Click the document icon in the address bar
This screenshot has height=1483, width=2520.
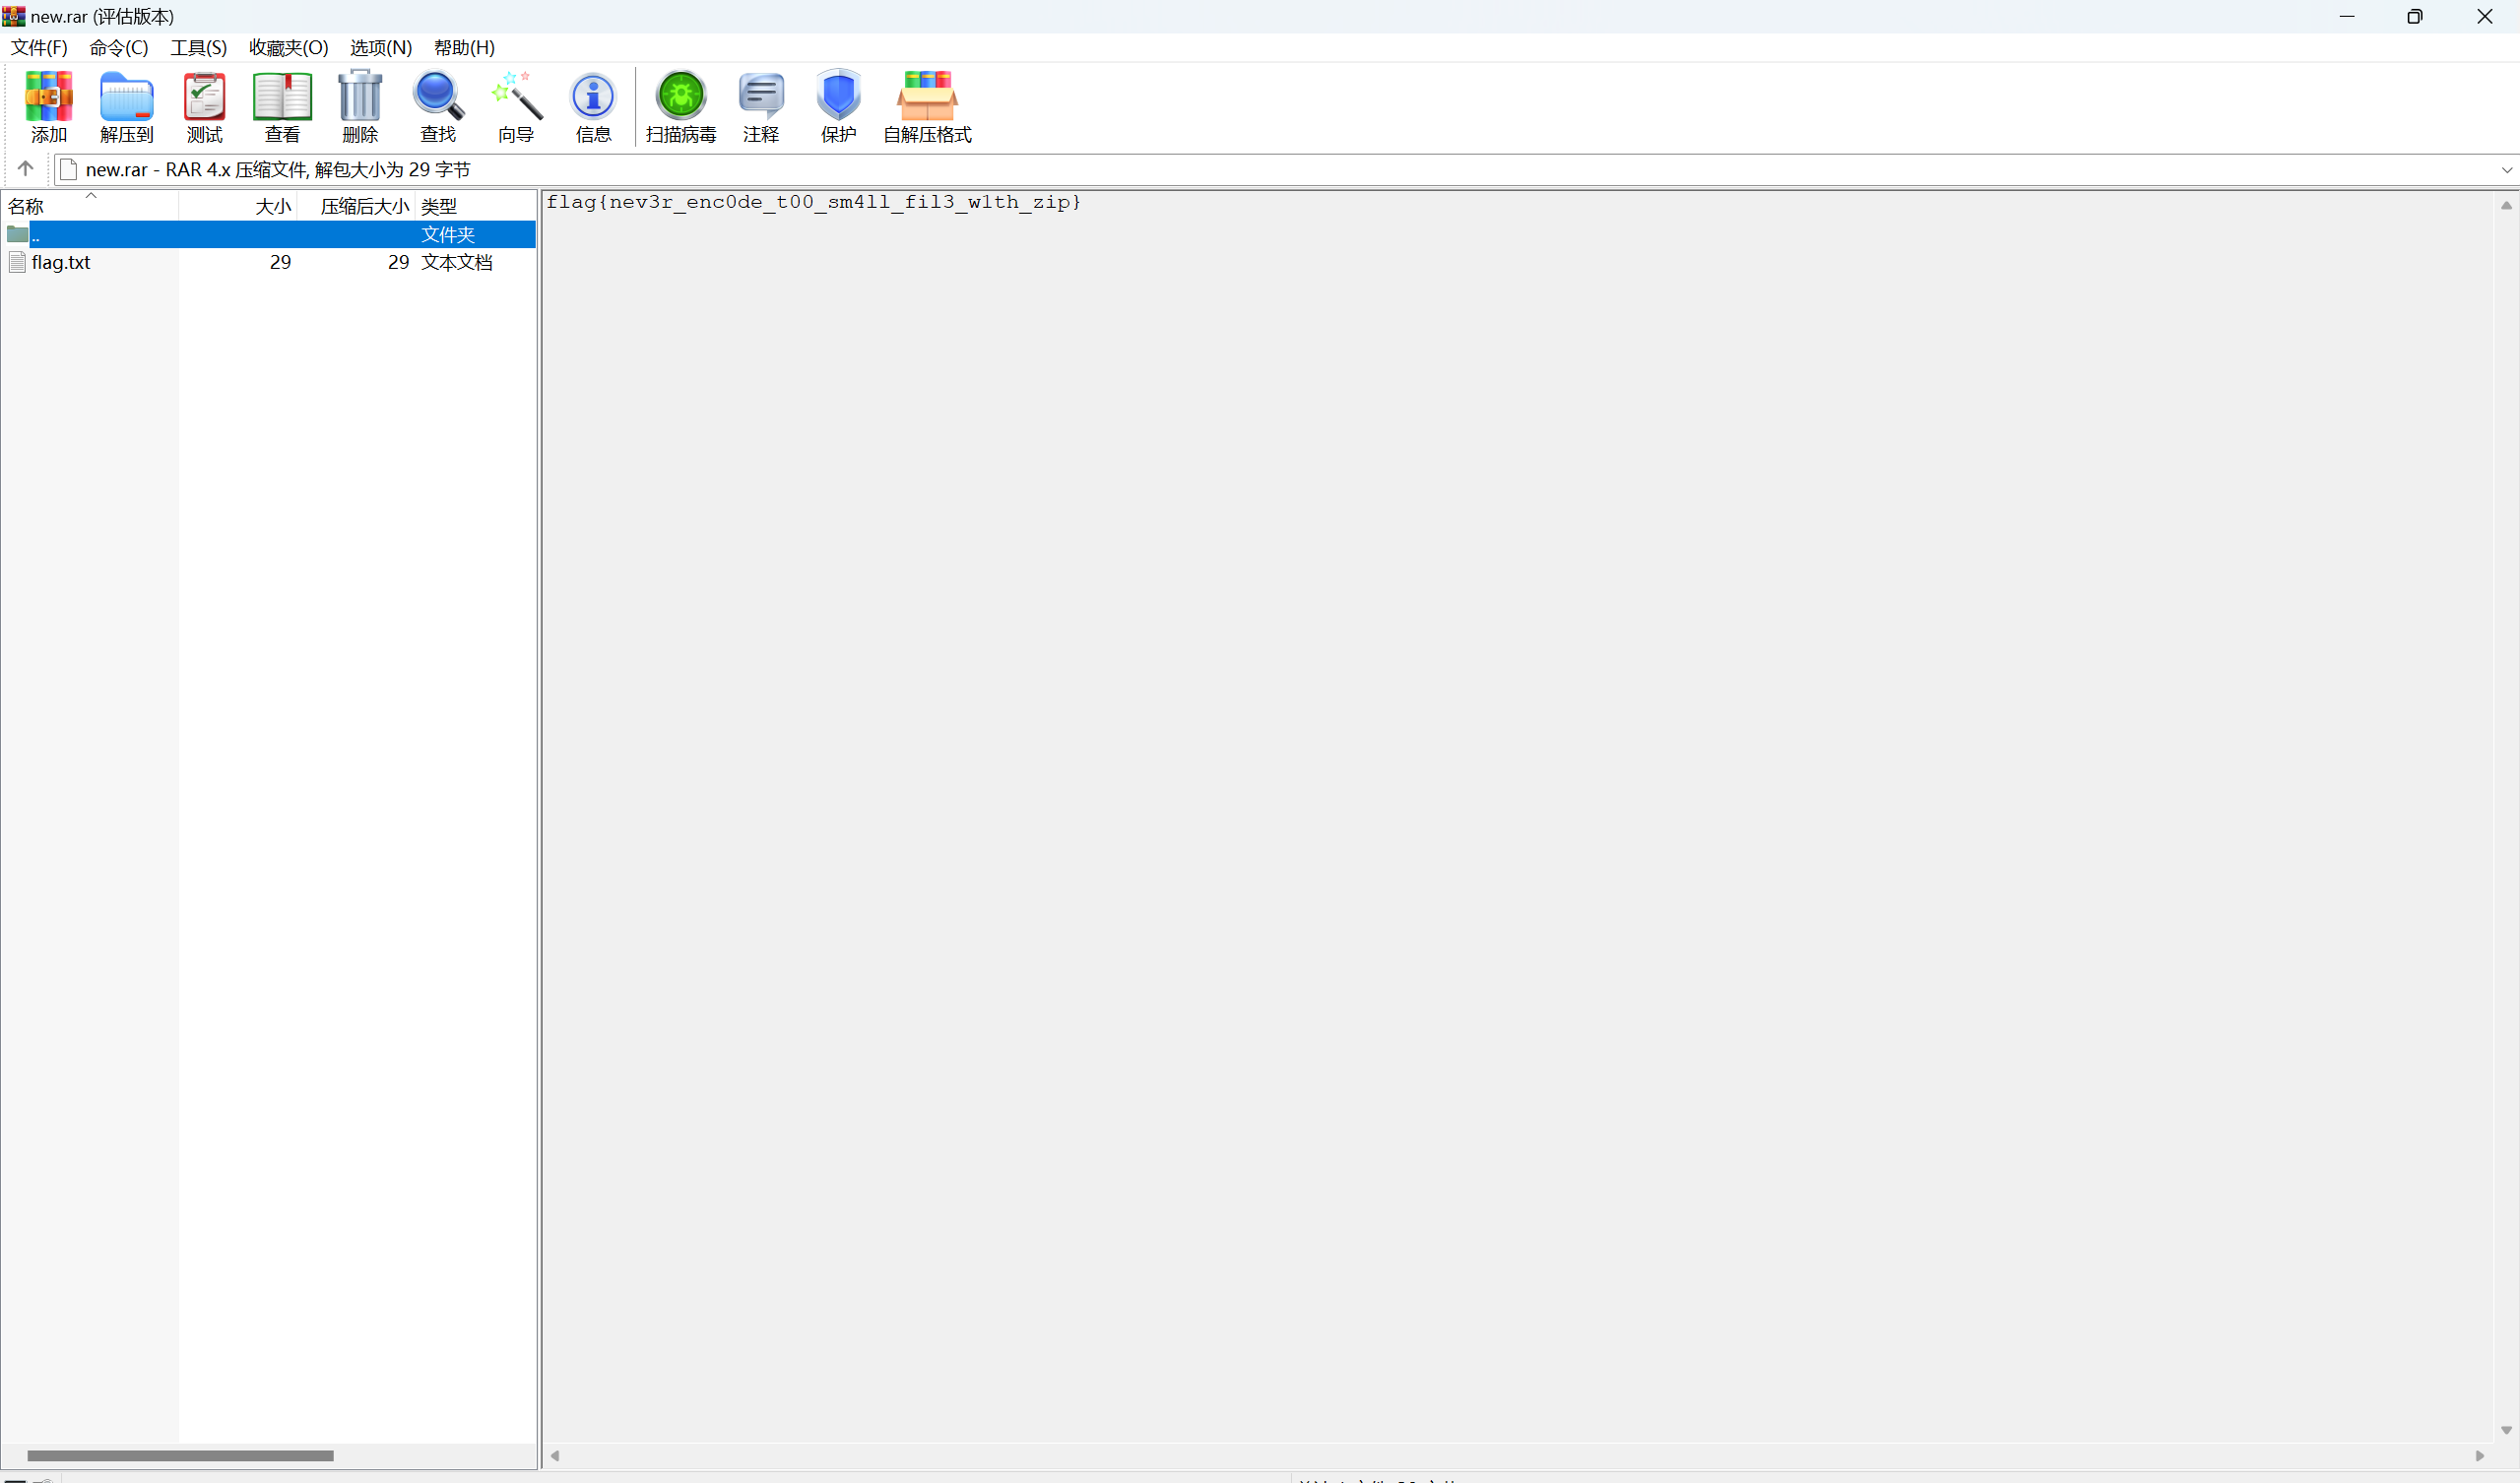pyautogui.click(x=68, y=169)
